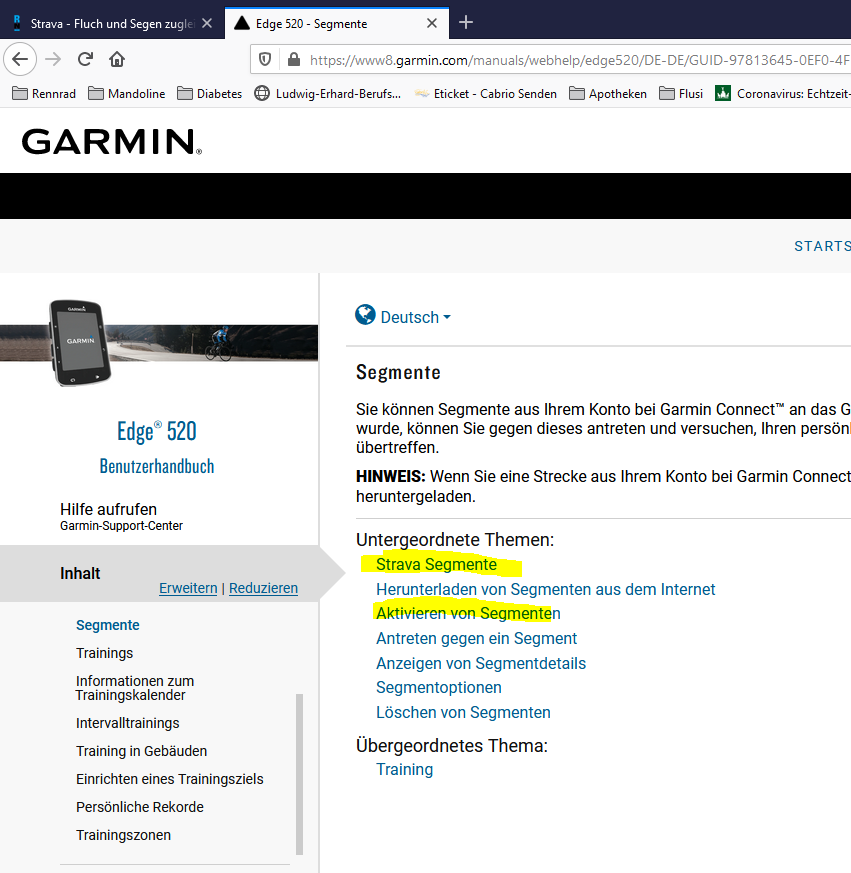Open the Rennrad bookmarks folder
851x873 pixels.
(x=45, y=94)
